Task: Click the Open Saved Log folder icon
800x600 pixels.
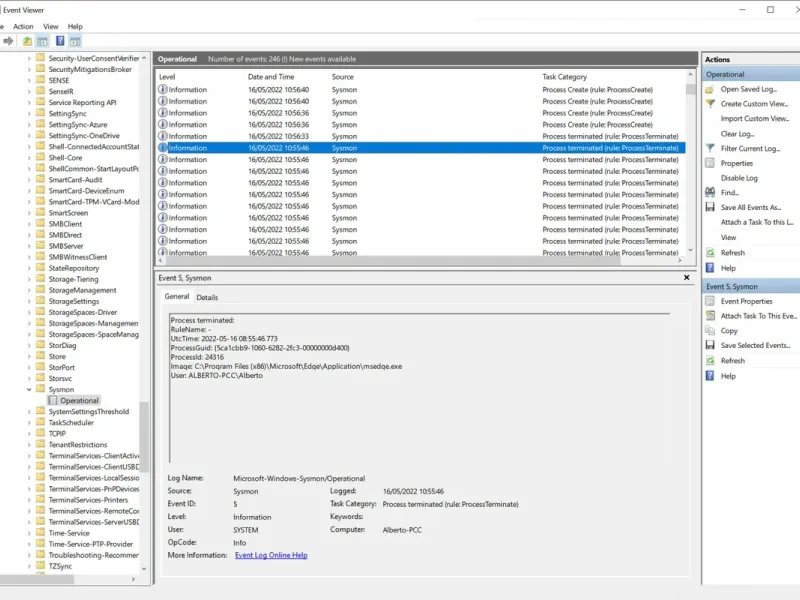Action: pos(710,89)
